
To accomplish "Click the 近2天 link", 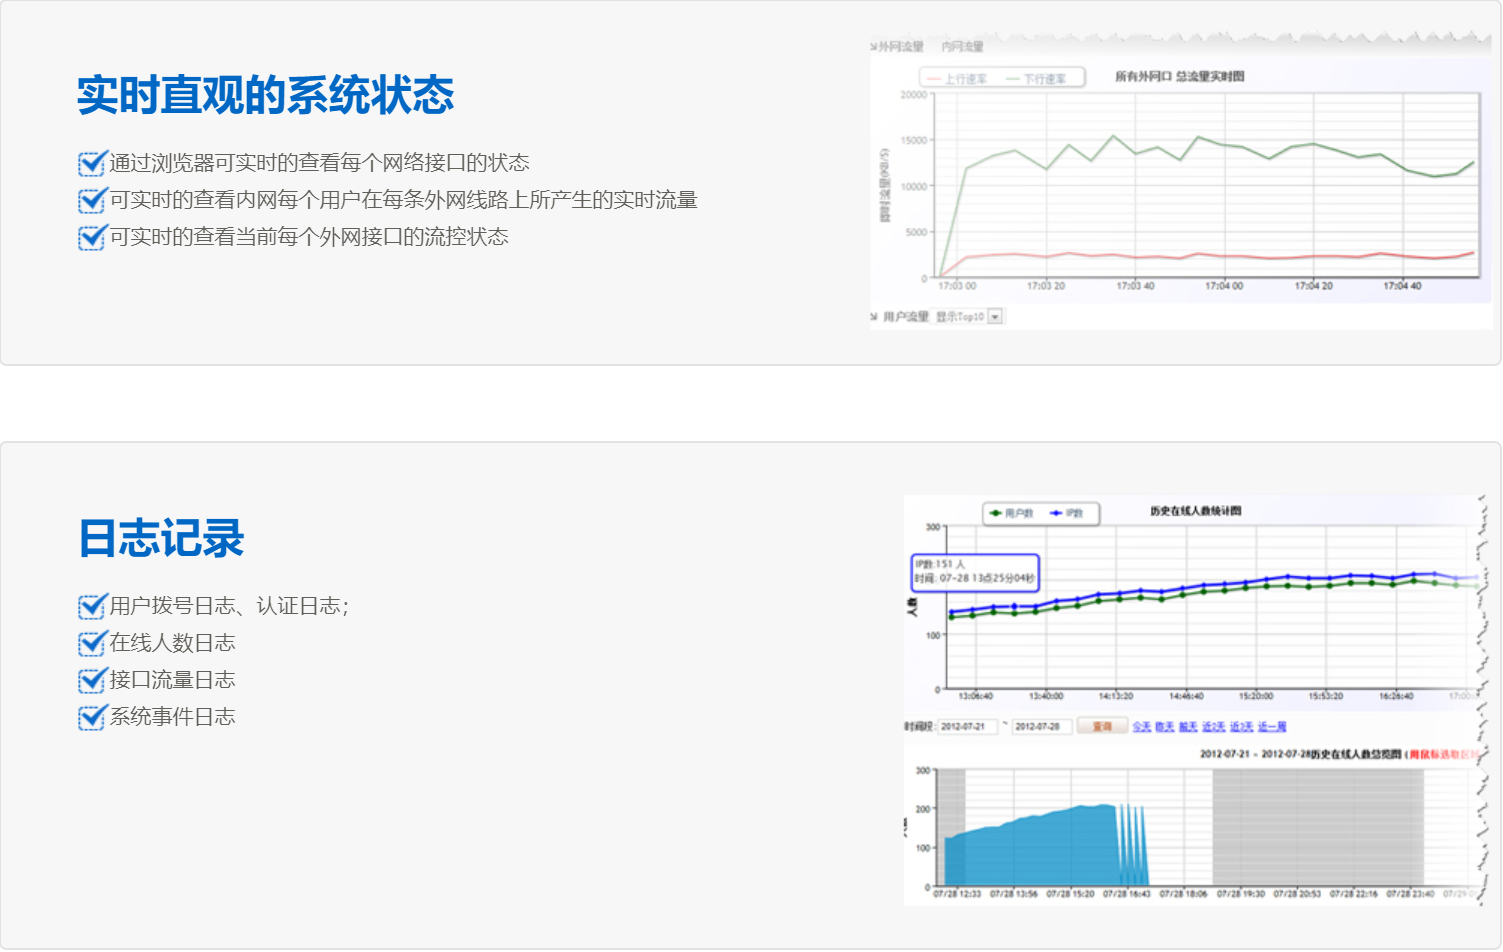I will (x=1214, y=727).
